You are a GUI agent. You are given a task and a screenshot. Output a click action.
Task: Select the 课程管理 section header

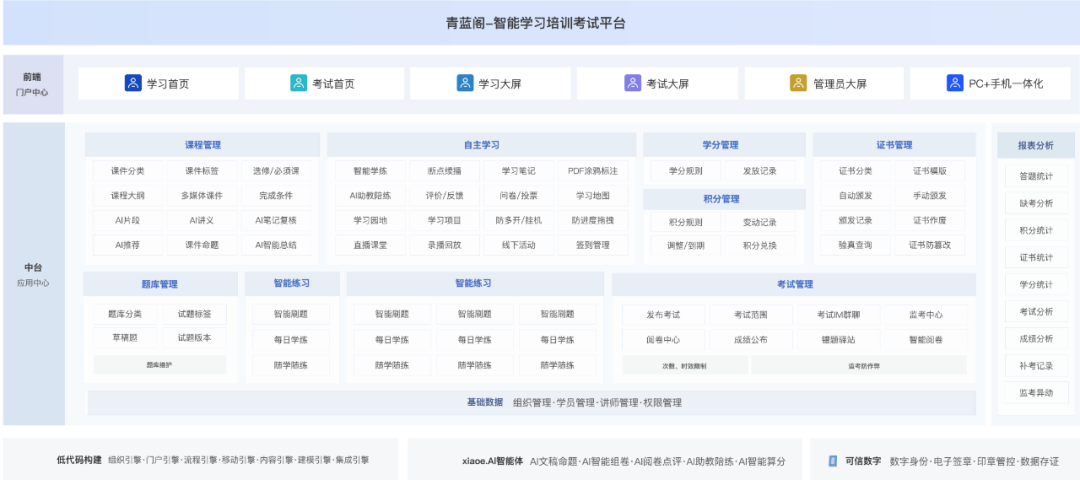(202, 145)
